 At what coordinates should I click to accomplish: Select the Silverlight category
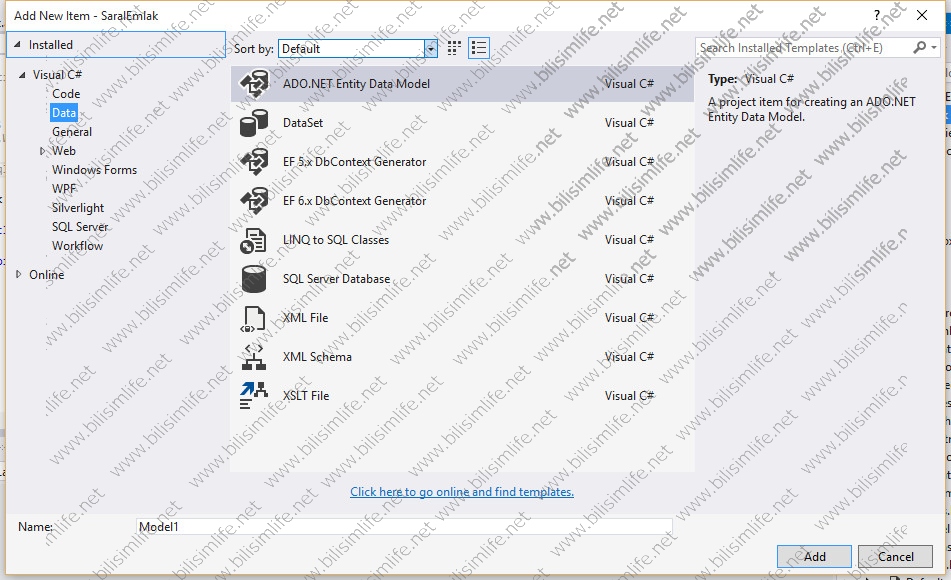(78, 207)
